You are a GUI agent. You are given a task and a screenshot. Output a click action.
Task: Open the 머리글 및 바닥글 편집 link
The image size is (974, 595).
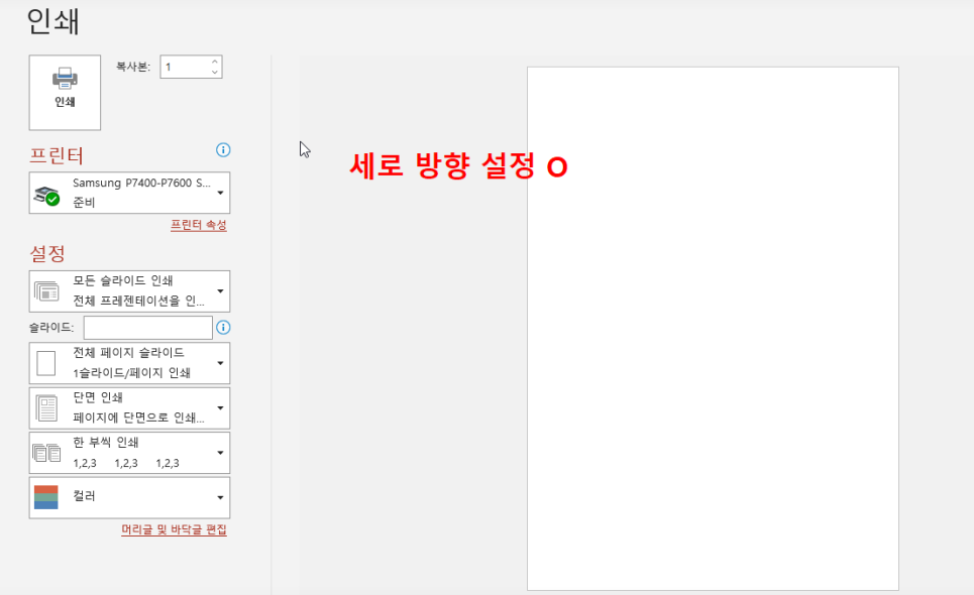174,530
